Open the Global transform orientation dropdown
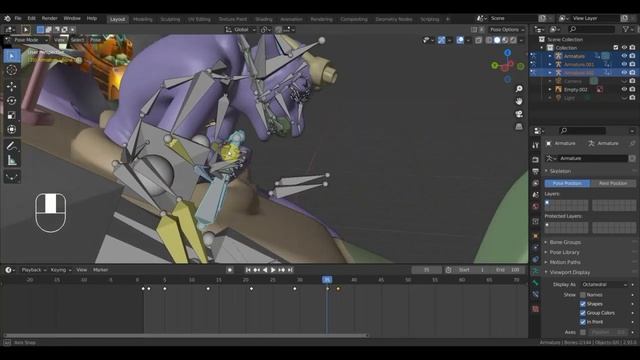 point(240,29)
